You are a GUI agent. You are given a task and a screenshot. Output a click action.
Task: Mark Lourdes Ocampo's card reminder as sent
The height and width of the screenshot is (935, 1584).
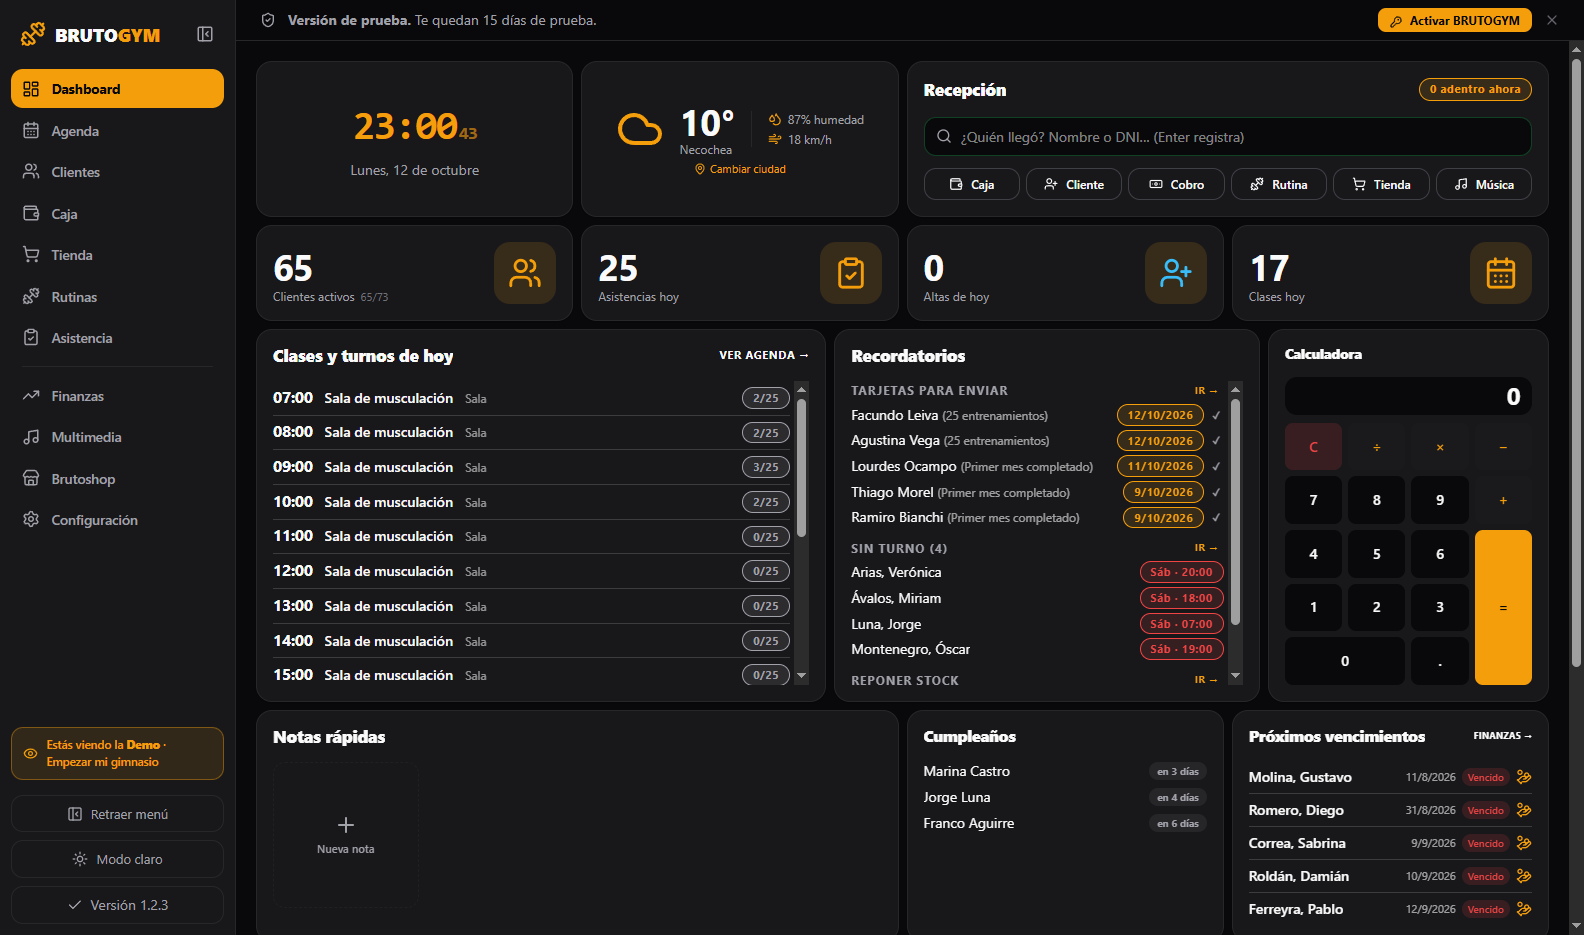pyautogui.click(x=1216, y=466)
